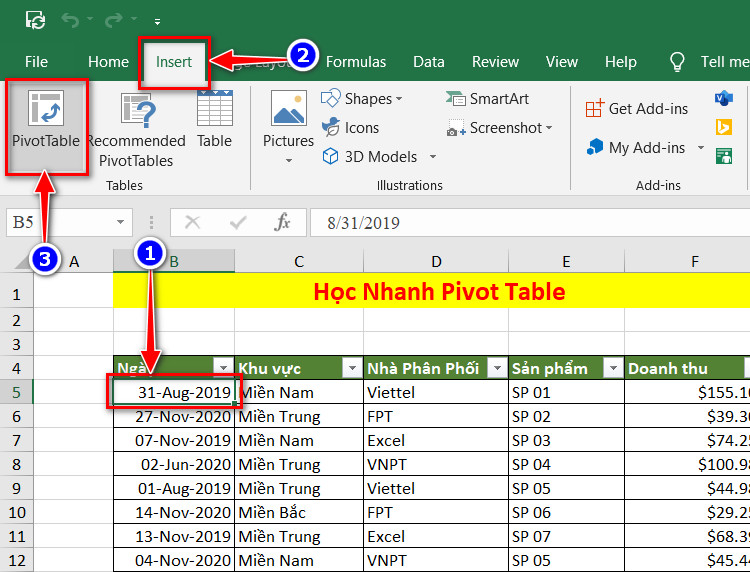Select the 14-Nov-2020 date cell
Viewport: 750px width, 572px height.
[174, 512]
